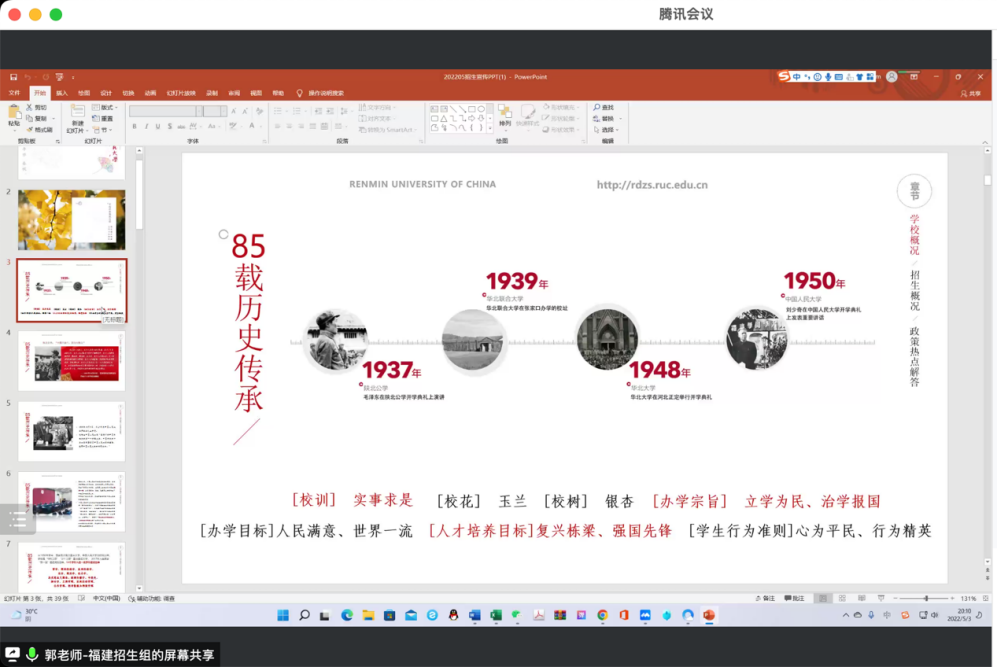The image size is (997, 667).
Task: Open the font color (A) picker
Action: click(x=252, y=127)
